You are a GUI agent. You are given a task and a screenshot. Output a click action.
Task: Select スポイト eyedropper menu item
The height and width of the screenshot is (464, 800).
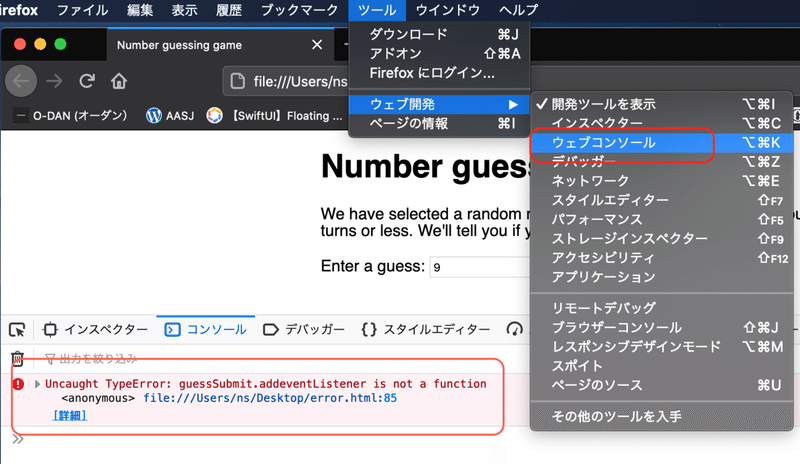click(662, 366)
